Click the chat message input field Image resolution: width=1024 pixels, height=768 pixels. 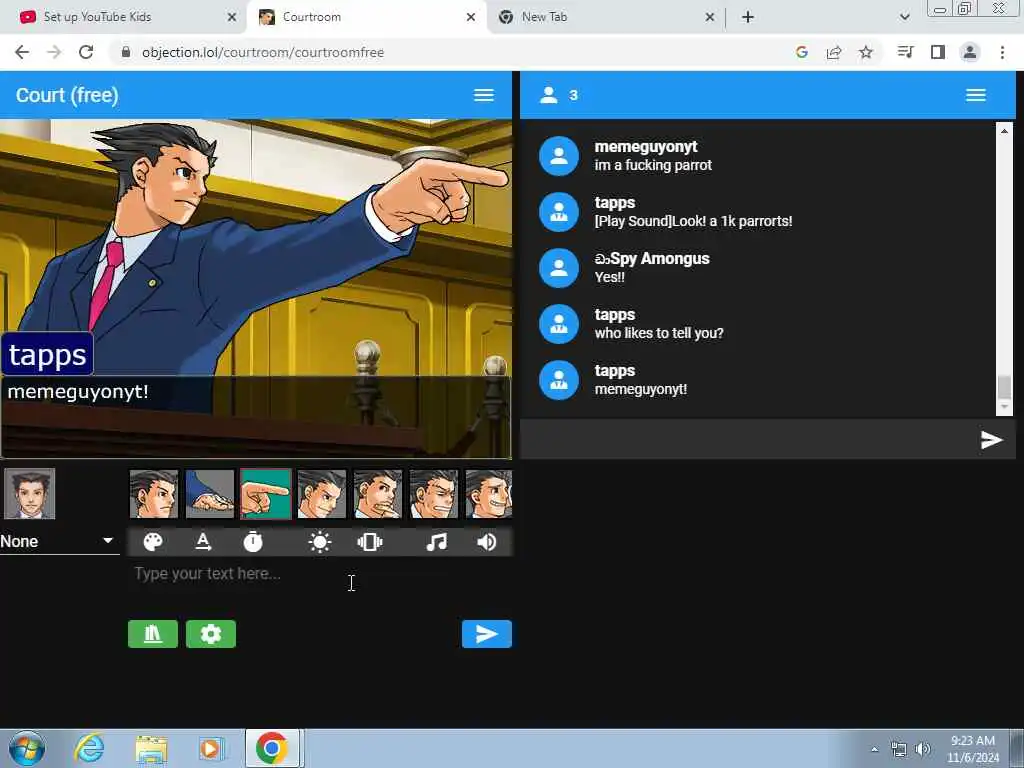pos(748,440)
